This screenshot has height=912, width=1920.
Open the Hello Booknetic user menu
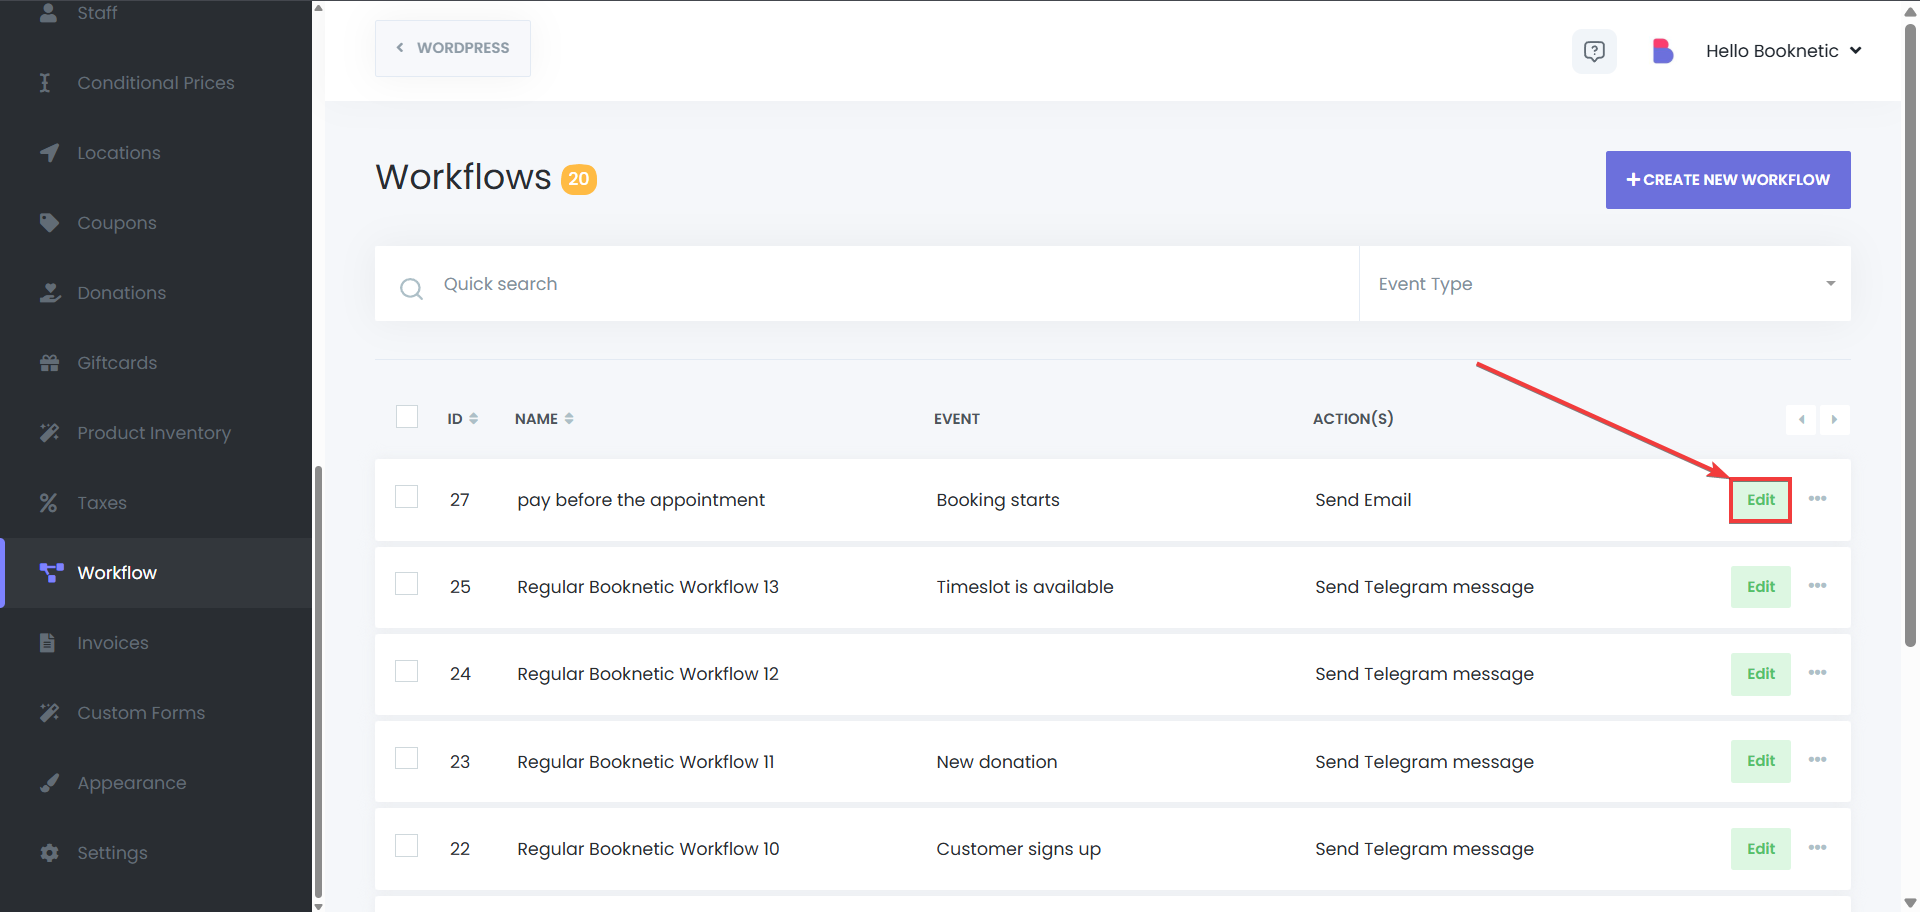tap(1783, 51)
